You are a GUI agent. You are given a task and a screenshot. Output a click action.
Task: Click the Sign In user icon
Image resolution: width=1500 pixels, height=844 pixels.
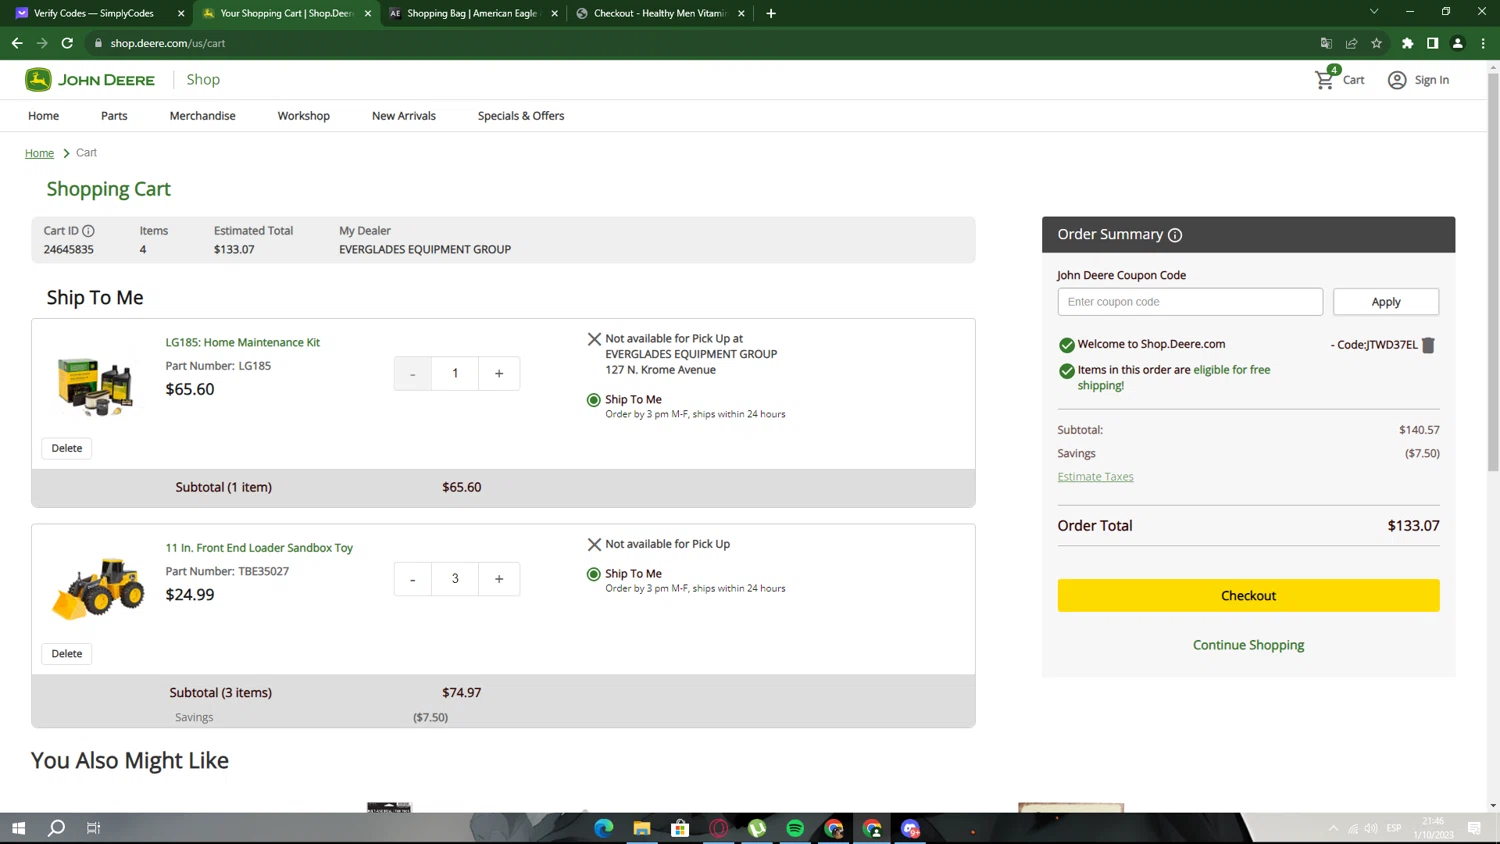(1397, 80)
